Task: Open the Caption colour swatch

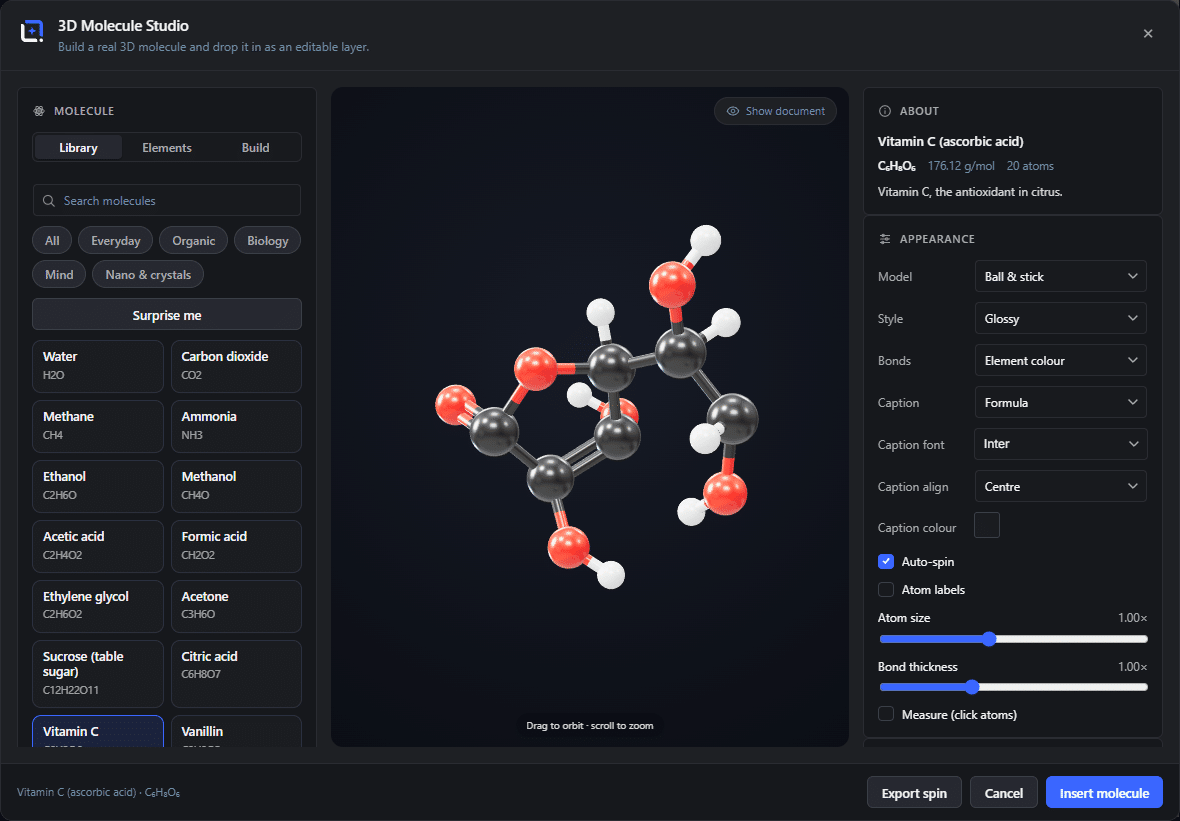Action: pos(987,525)
